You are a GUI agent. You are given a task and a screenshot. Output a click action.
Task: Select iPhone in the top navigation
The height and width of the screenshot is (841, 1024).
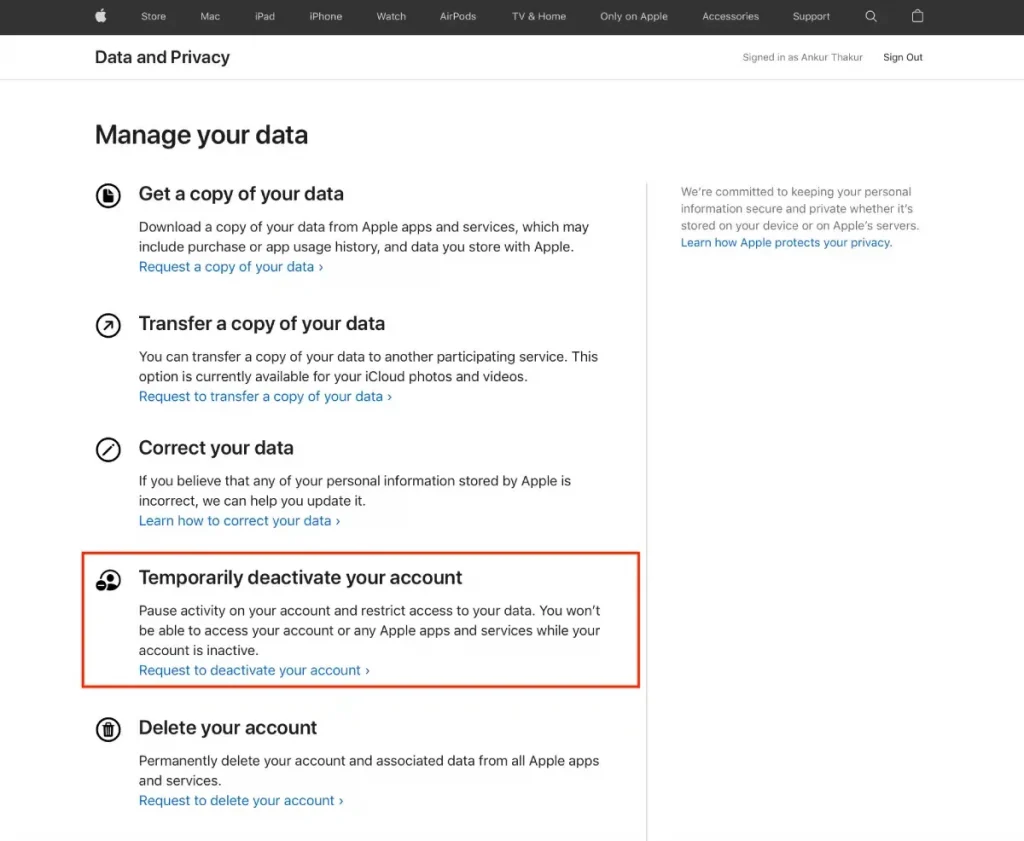325,17
